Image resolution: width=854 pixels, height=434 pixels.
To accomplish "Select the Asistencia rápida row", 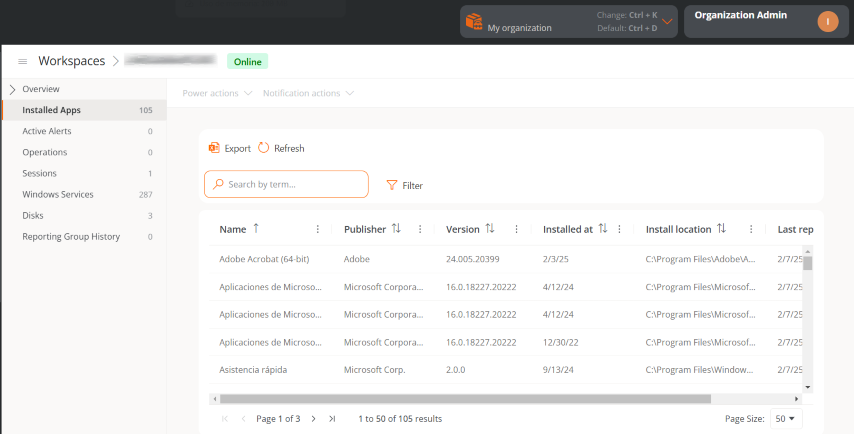I will point(505,370).
